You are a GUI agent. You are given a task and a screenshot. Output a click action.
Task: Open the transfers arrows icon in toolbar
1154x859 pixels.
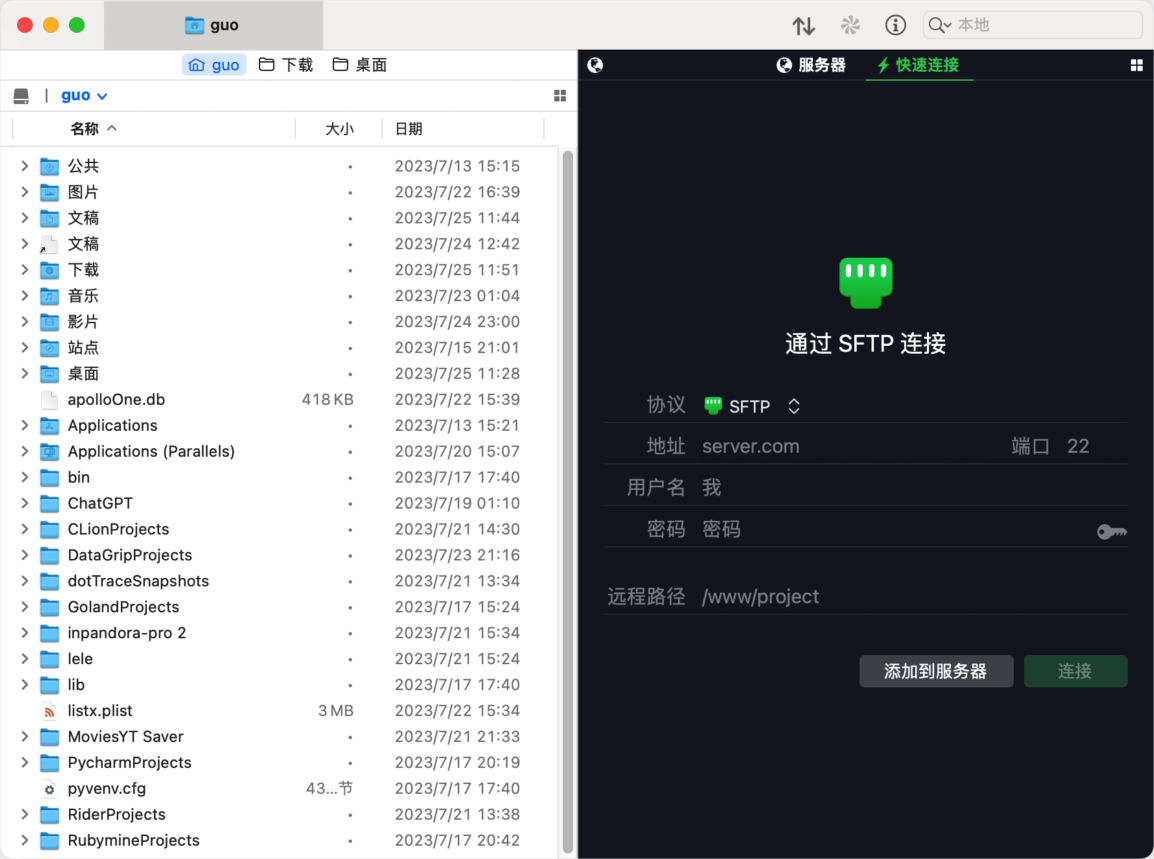[803, 26]
